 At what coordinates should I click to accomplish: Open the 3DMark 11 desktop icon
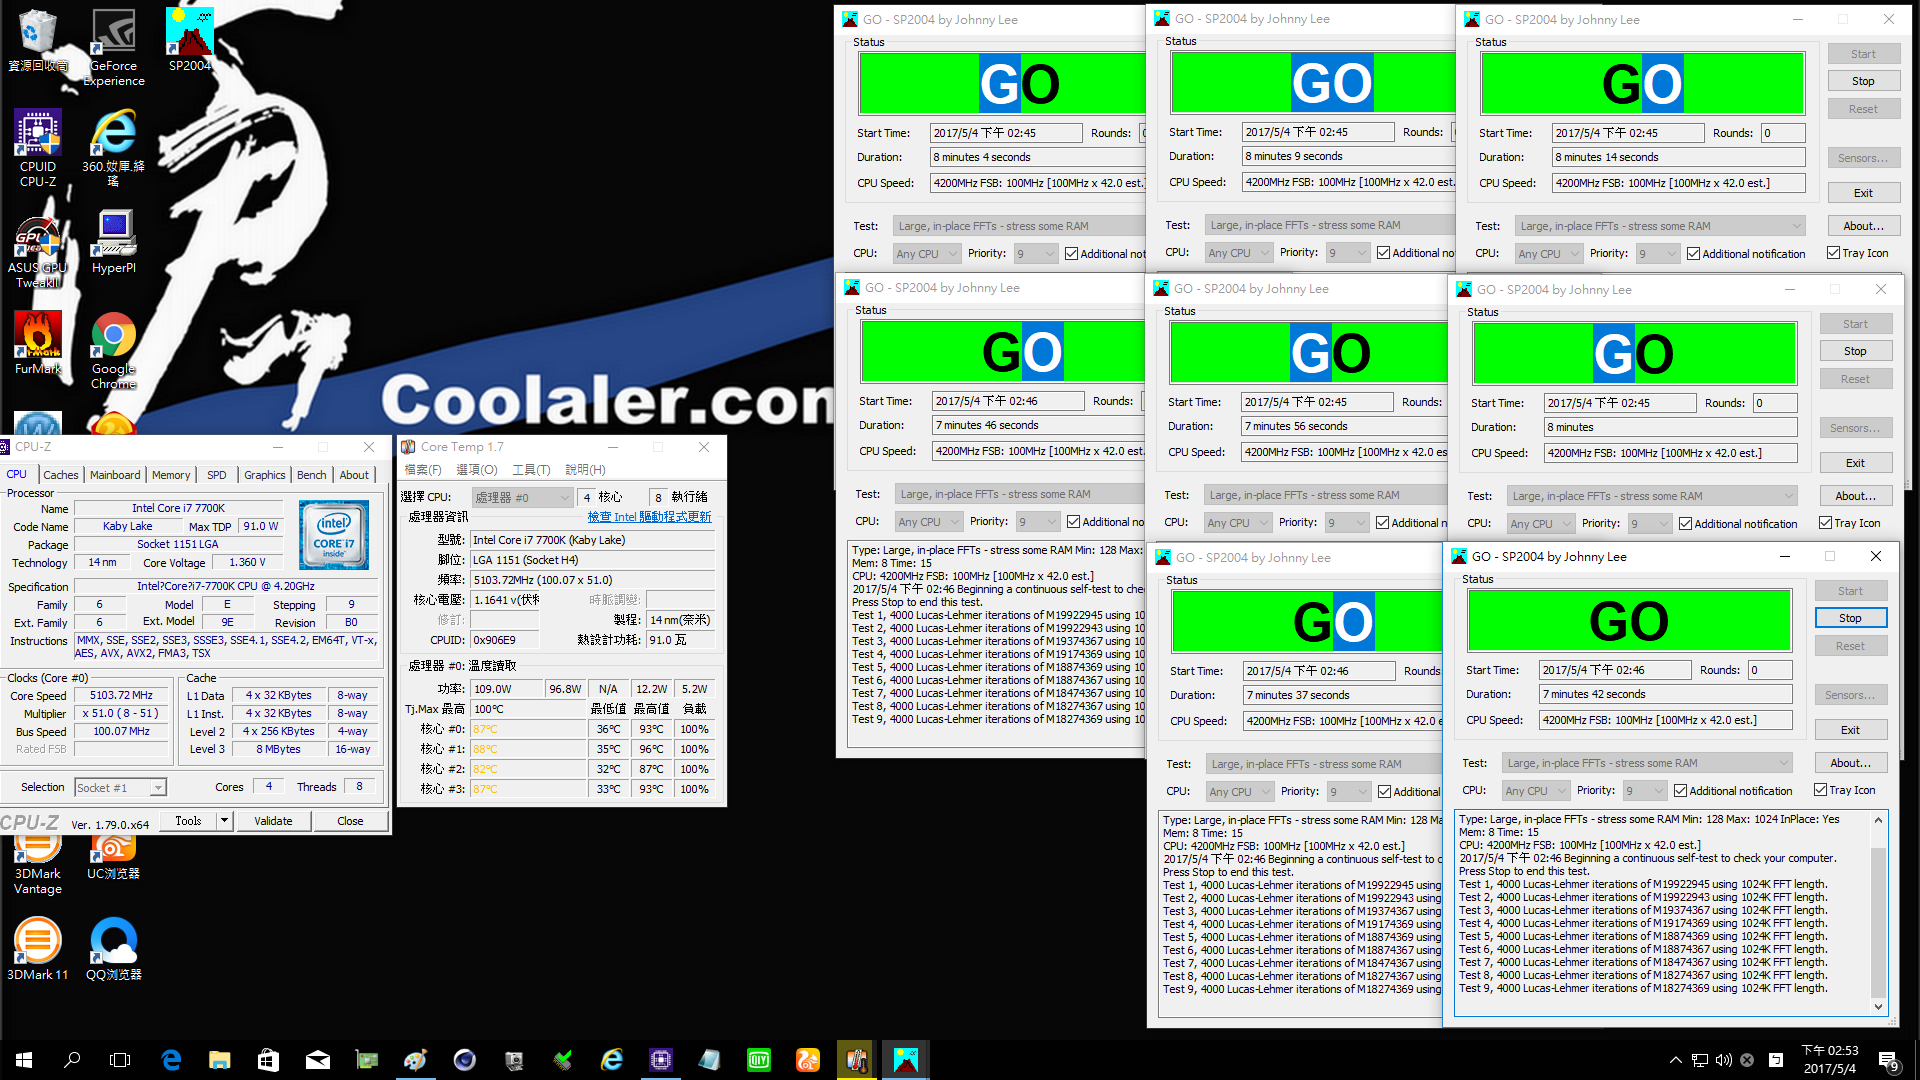pos(38,949)
